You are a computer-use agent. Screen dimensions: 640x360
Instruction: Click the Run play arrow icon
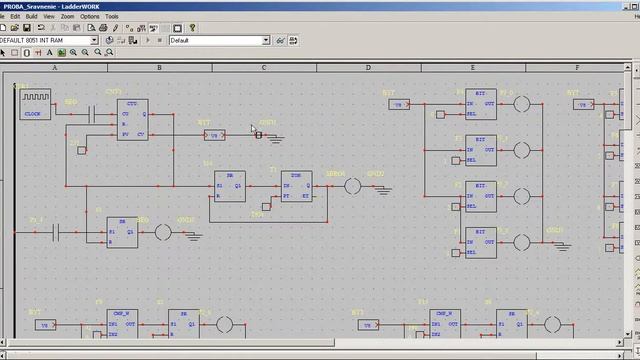[x=148, y=40]
